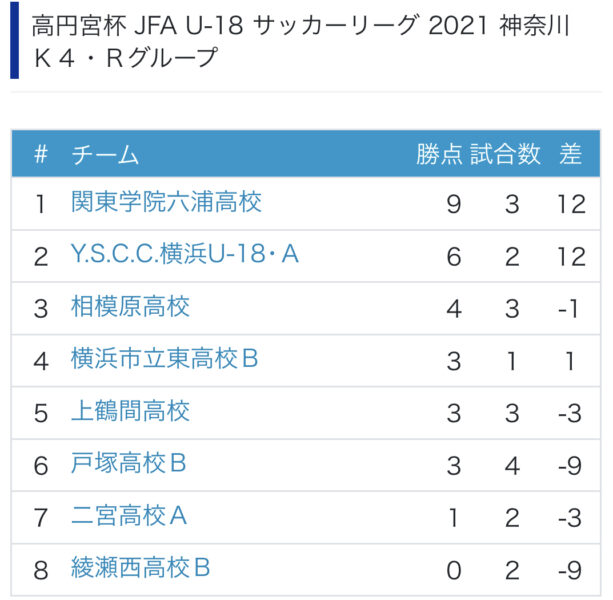This screenshot has height=600, width=613.
Task: Click the 試合数 column header
Action: 505,154
